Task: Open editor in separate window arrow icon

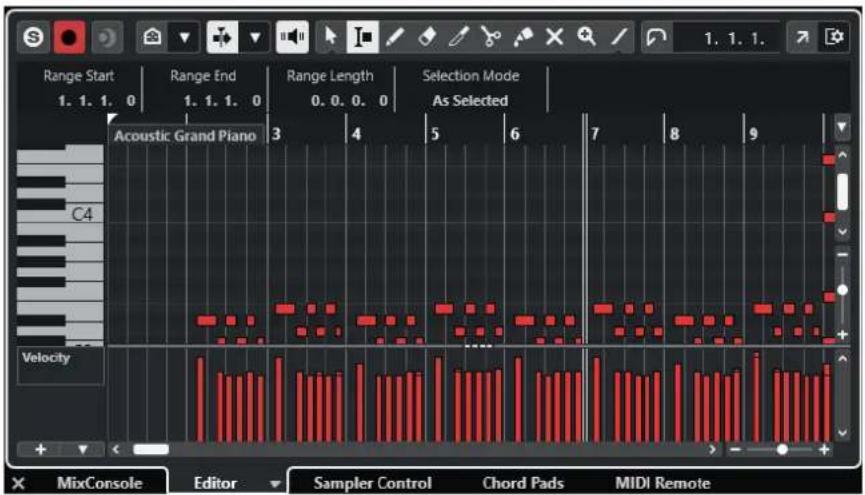Action: 802,38
